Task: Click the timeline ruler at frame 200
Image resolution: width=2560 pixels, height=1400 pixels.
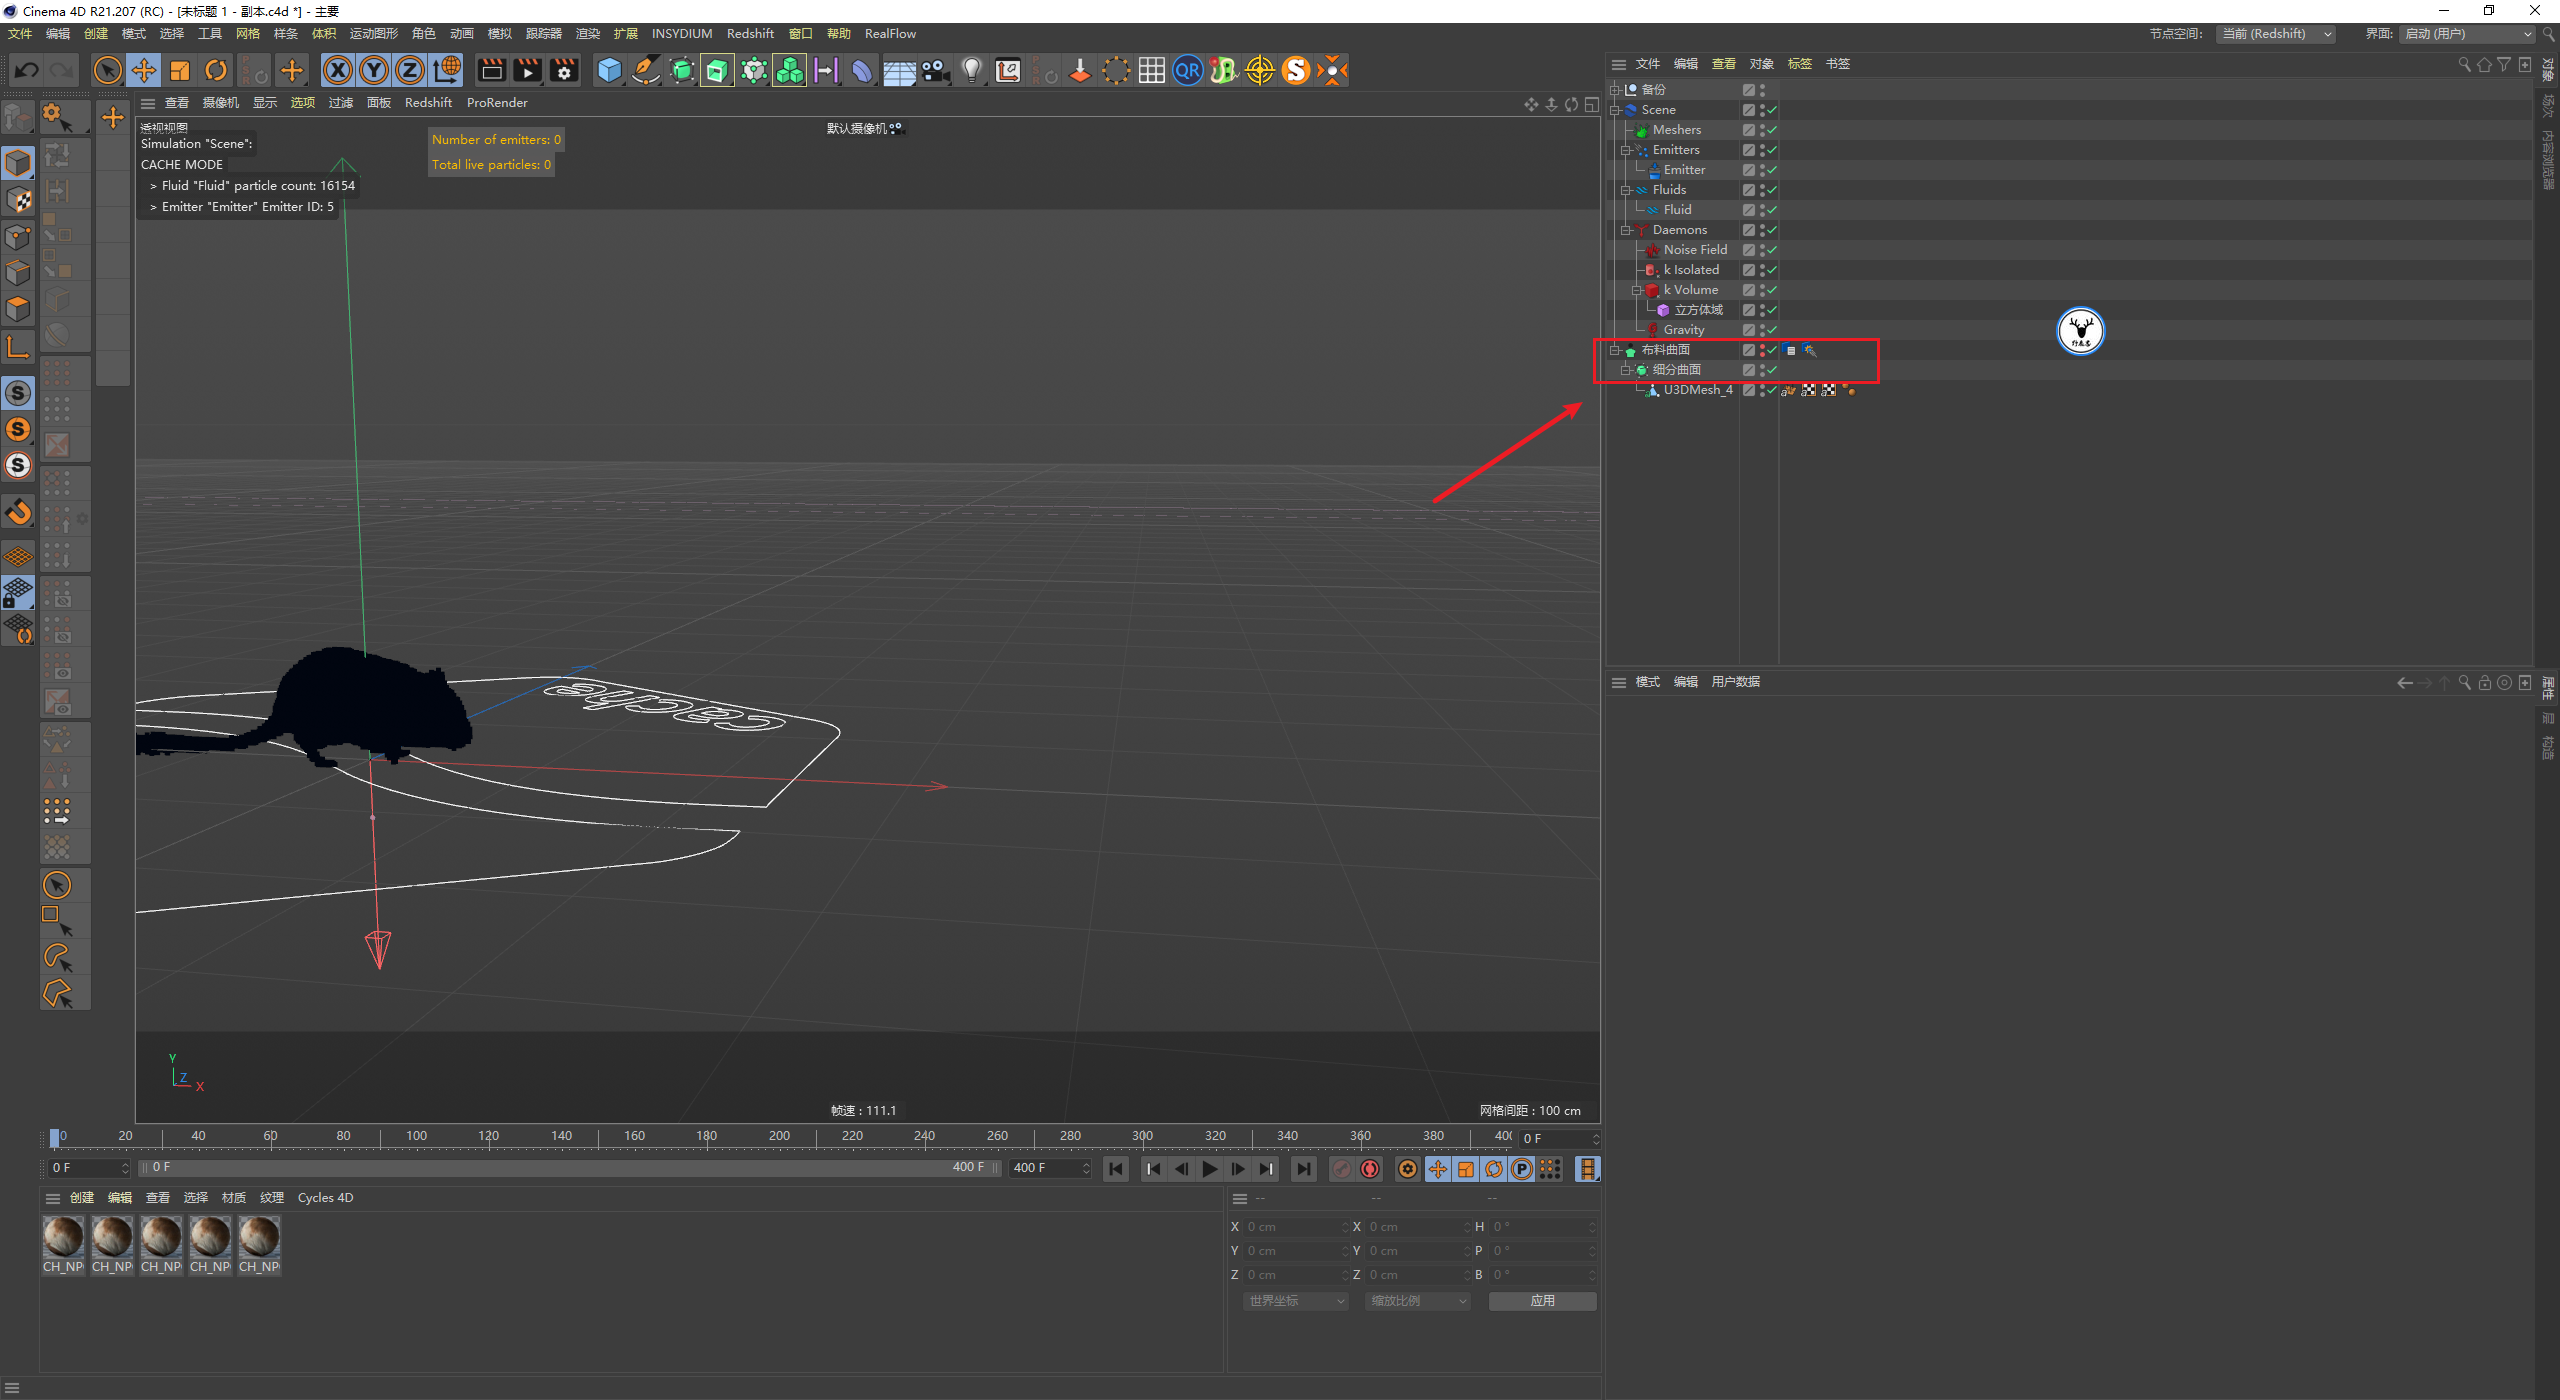Action: [x=780, y=1137]
